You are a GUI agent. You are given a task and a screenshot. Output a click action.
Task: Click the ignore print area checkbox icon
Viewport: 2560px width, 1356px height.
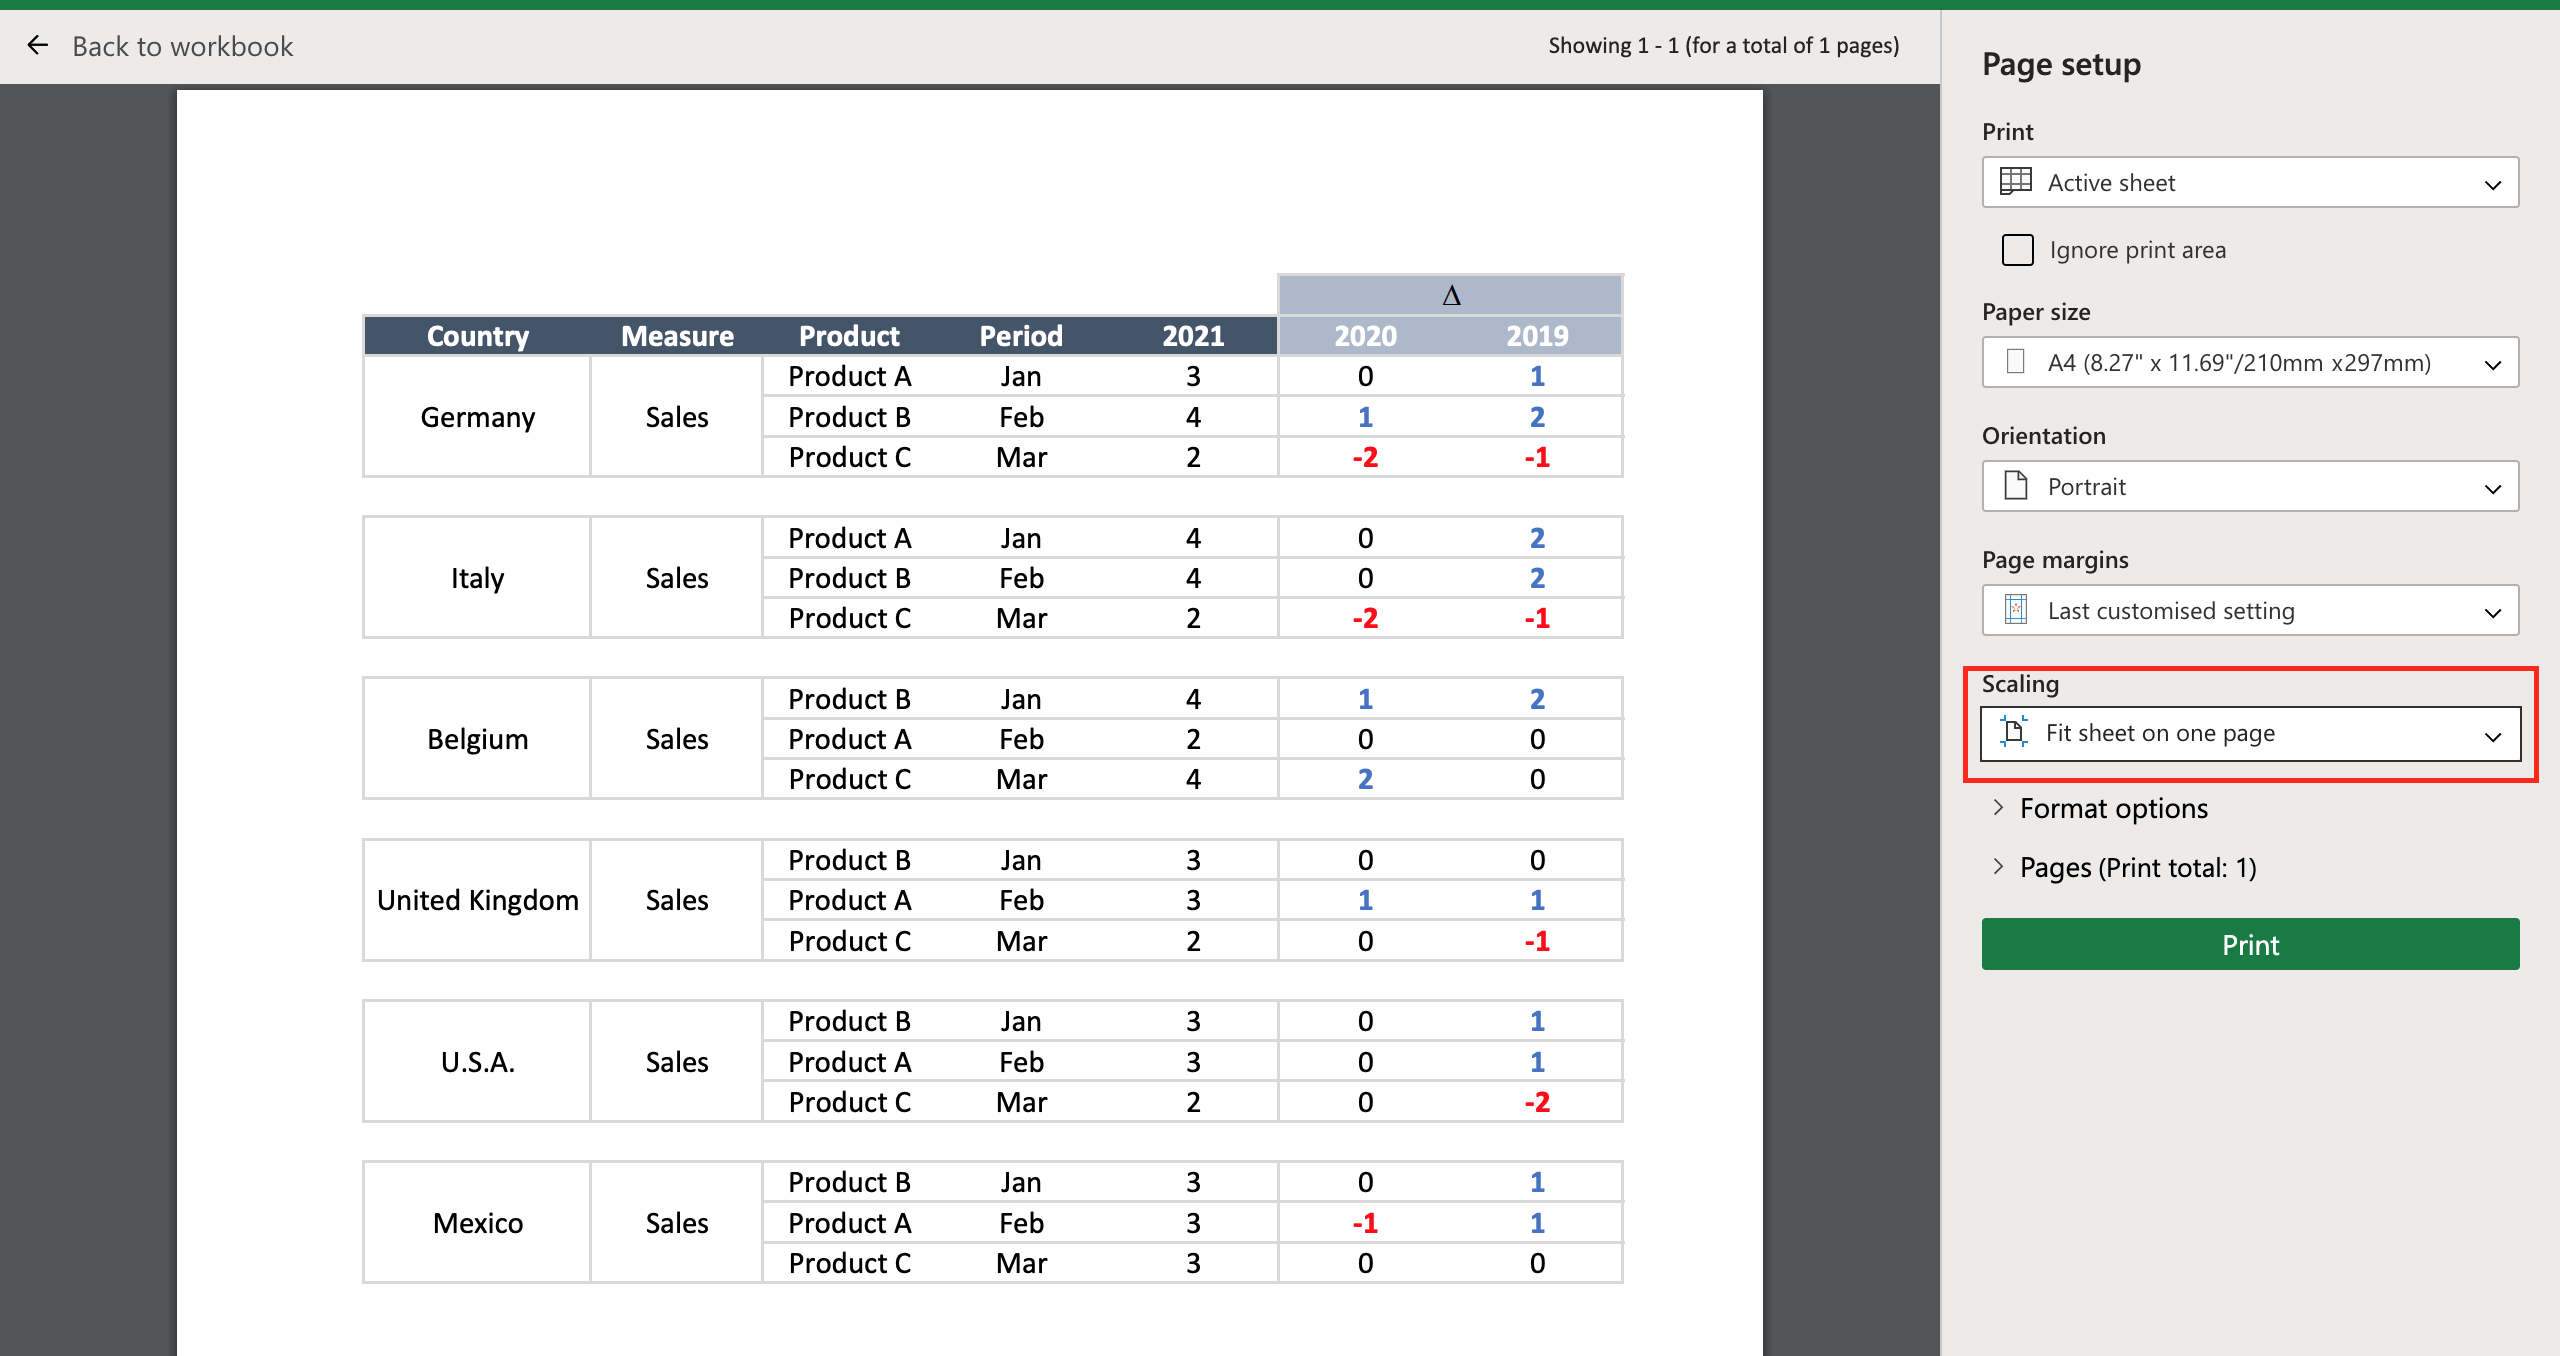[x=2017, y=249]
